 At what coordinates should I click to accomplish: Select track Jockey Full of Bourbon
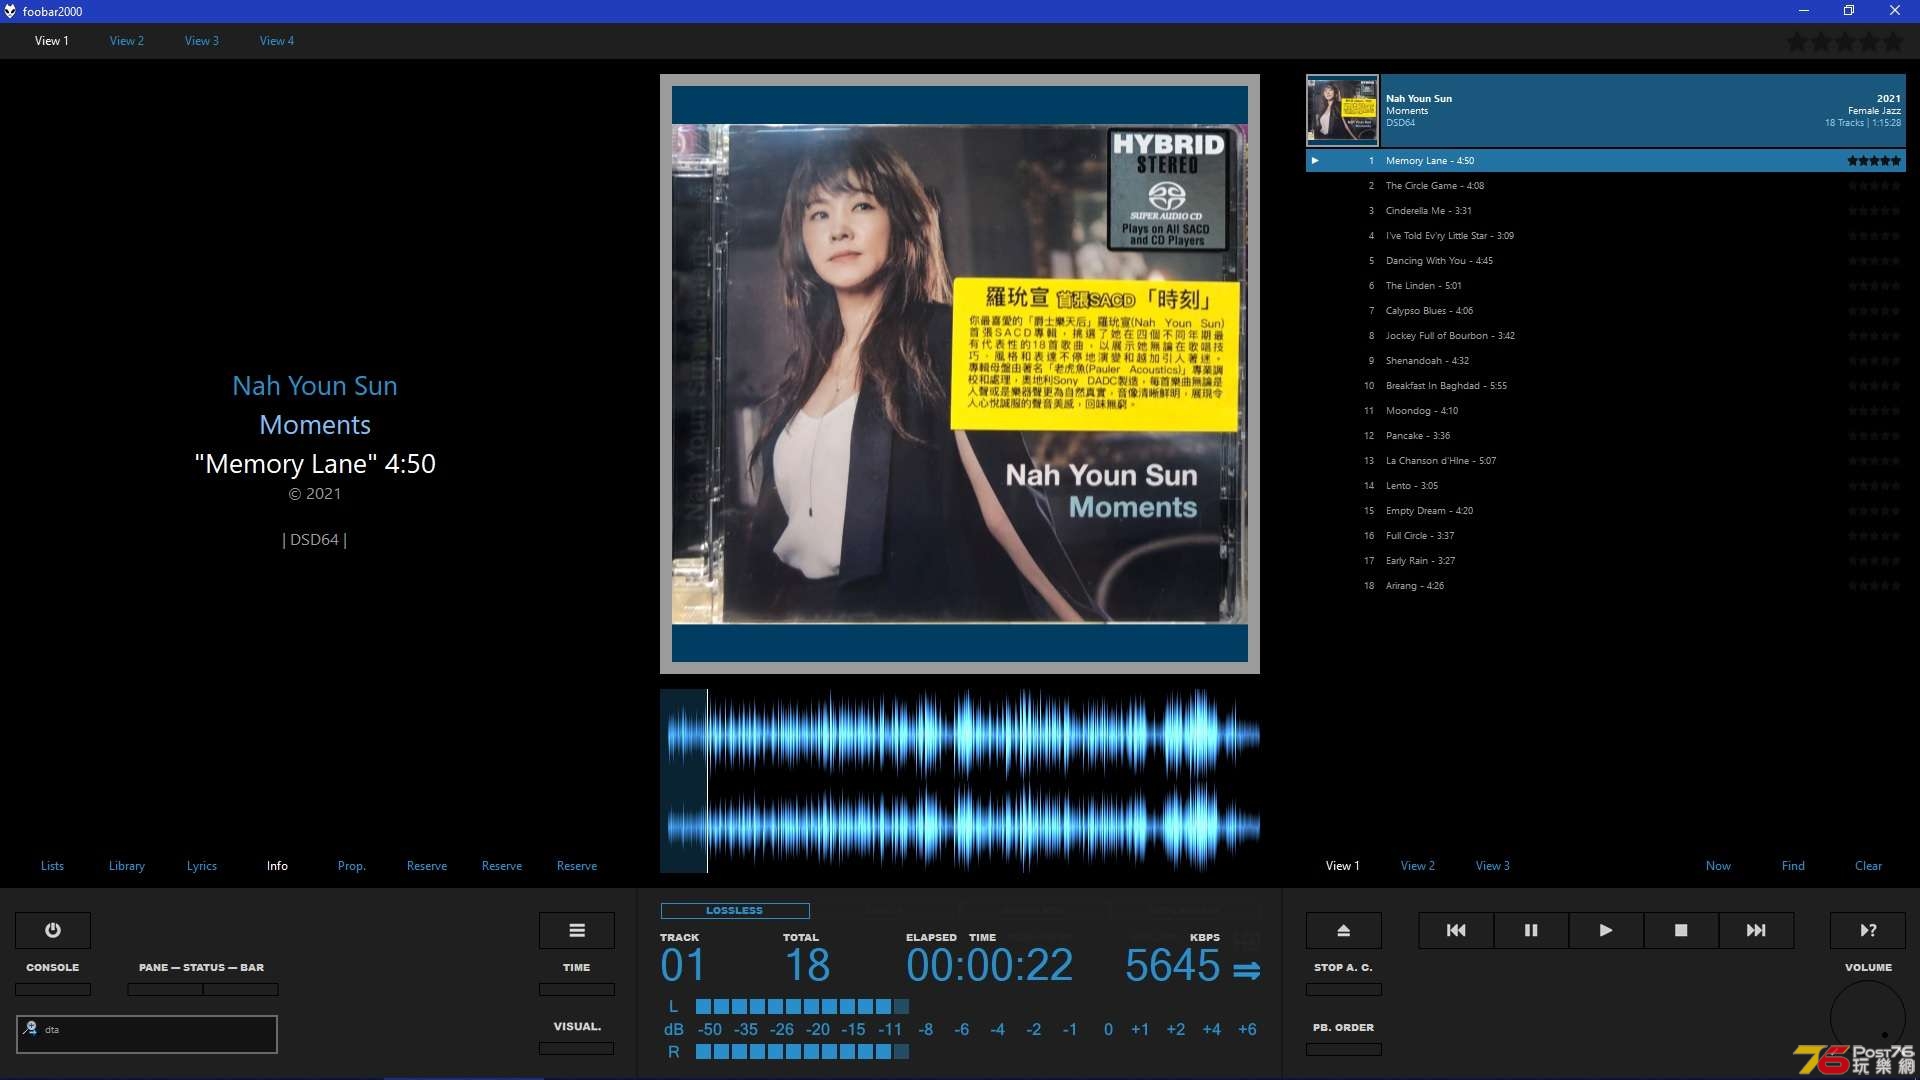(1606, 336)
